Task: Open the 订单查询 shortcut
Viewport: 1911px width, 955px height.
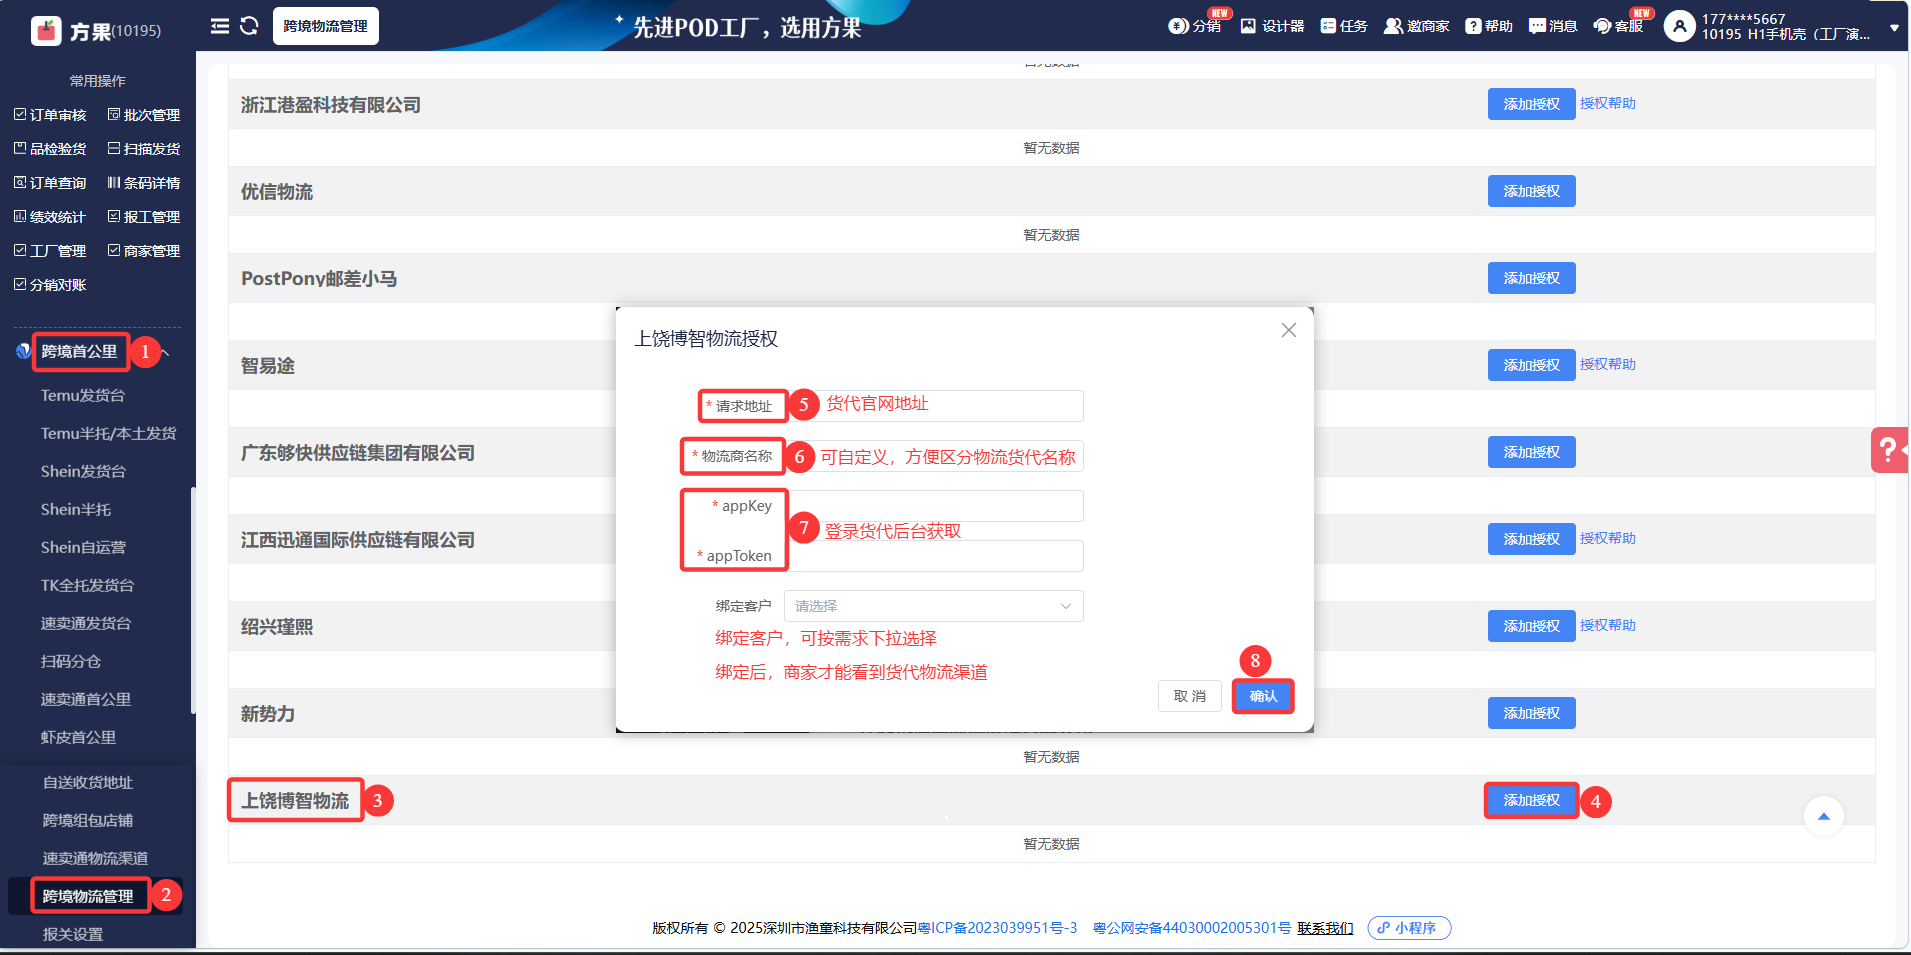Action: coord(50,183)
